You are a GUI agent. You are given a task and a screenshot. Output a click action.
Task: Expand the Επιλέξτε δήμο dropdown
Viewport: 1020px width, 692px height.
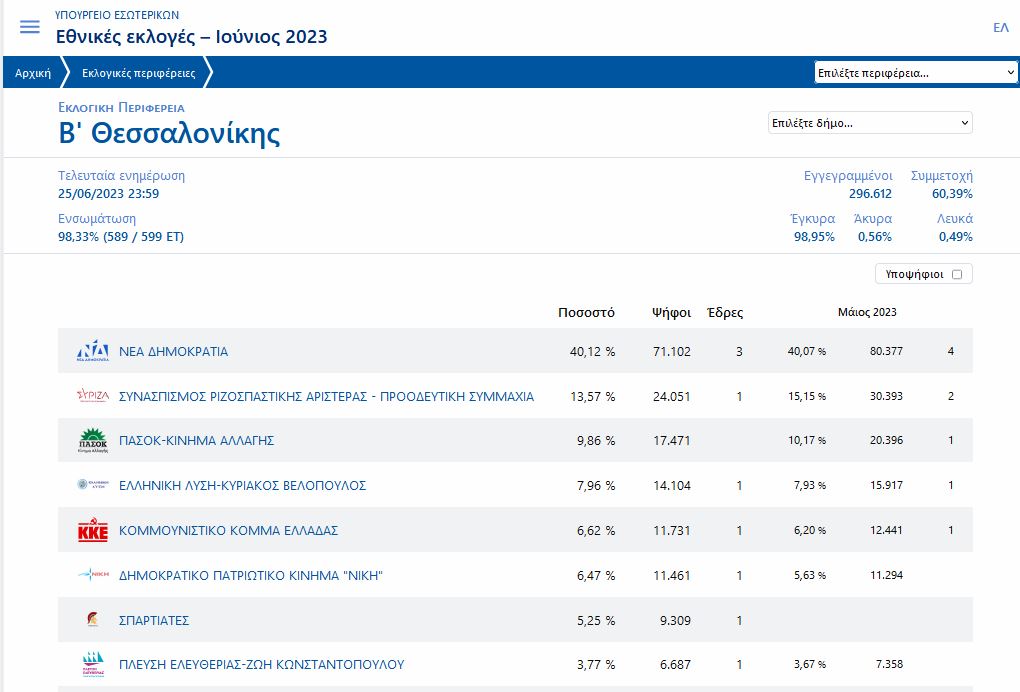coord(869,123)
